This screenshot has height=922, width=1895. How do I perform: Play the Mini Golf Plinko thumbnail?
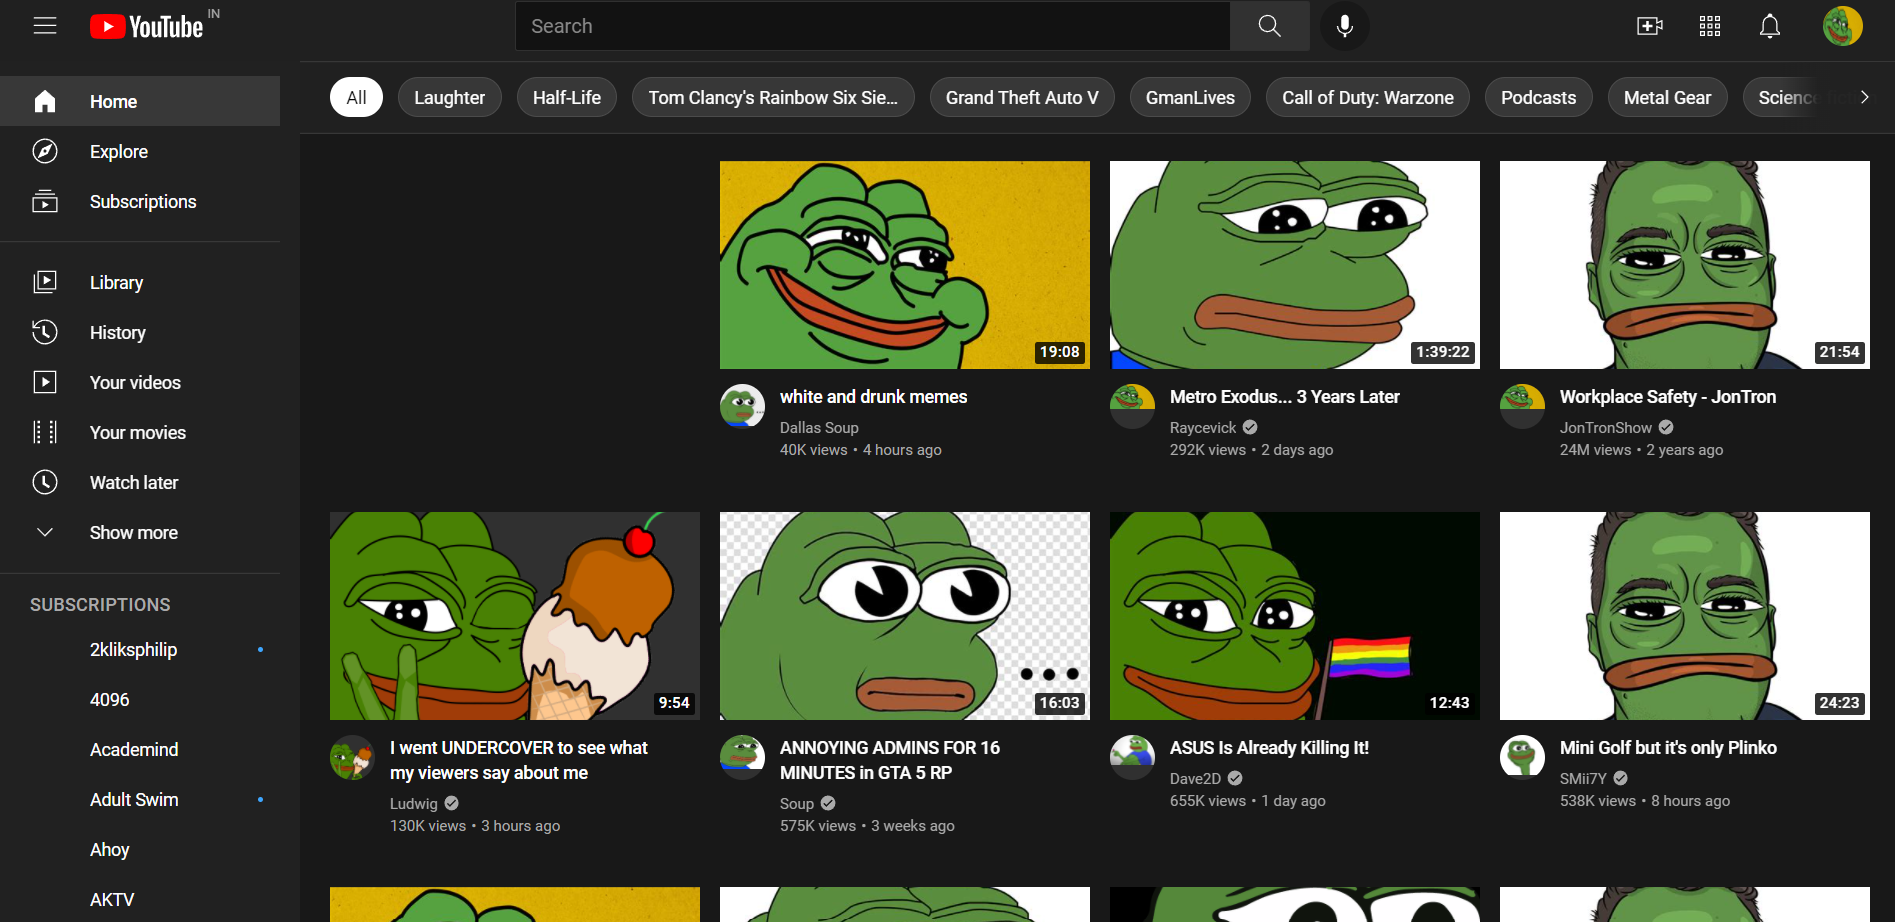click(x=1685, y=616)
